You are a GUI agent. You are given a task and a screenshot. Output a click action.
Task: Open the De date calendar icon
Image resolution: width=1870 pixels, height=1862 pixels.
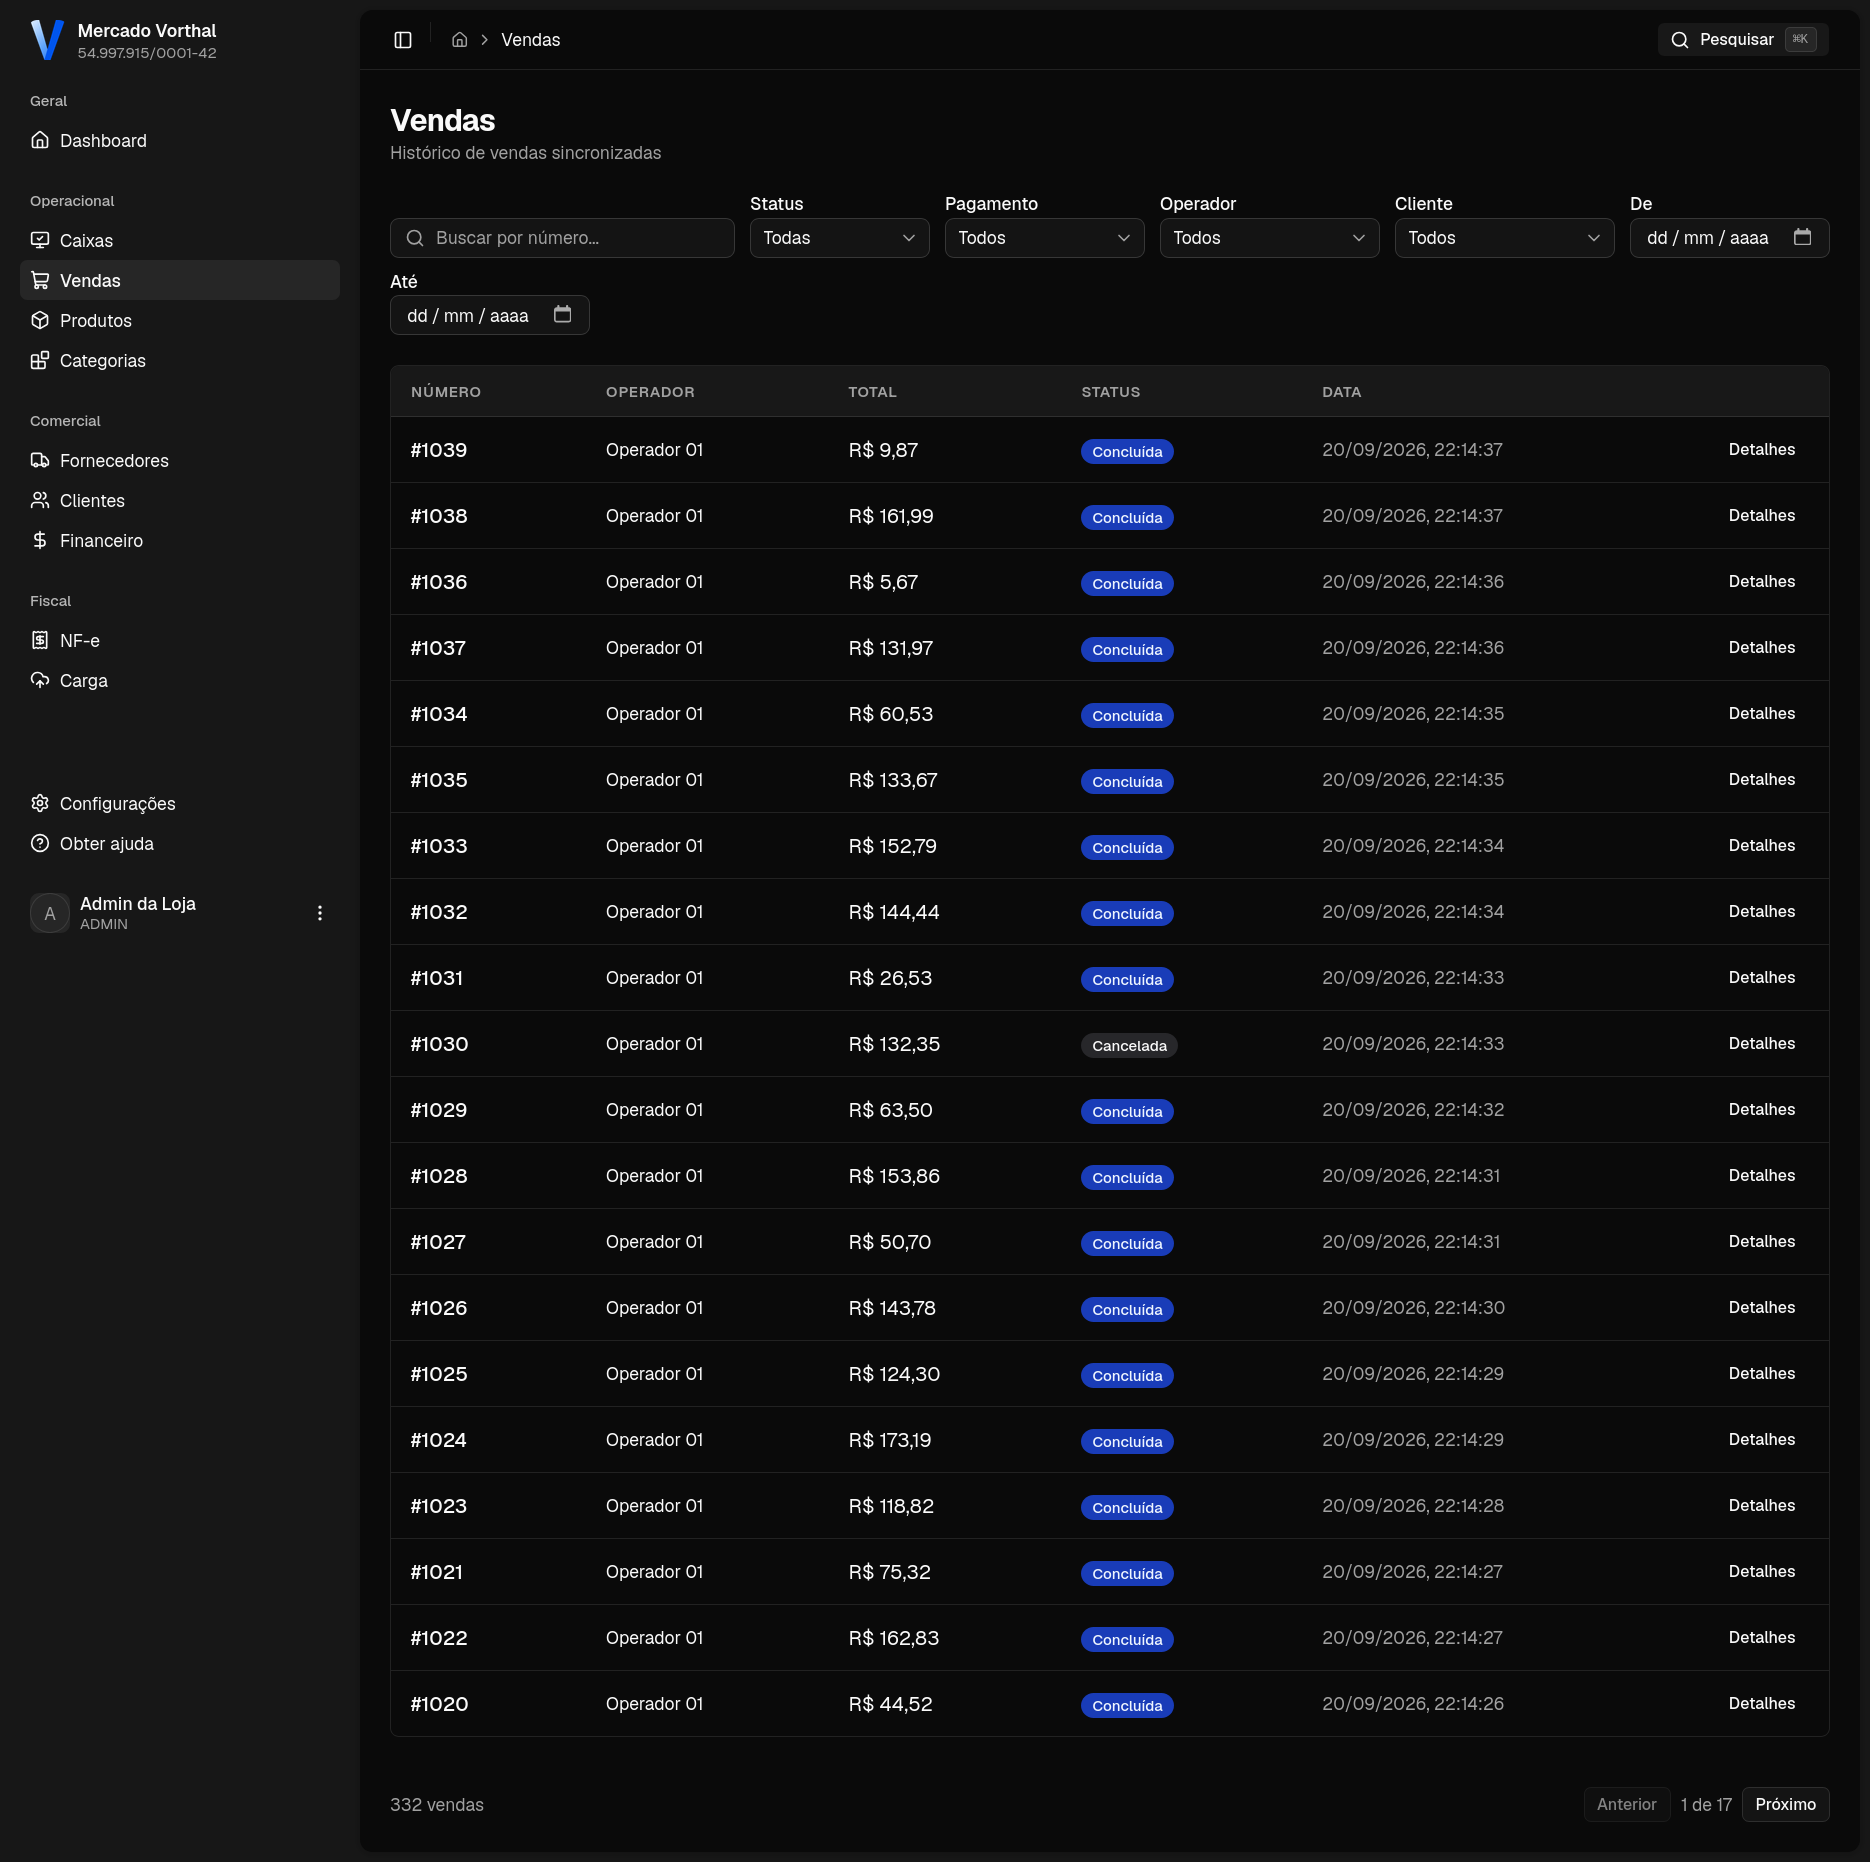(1803, 237)
